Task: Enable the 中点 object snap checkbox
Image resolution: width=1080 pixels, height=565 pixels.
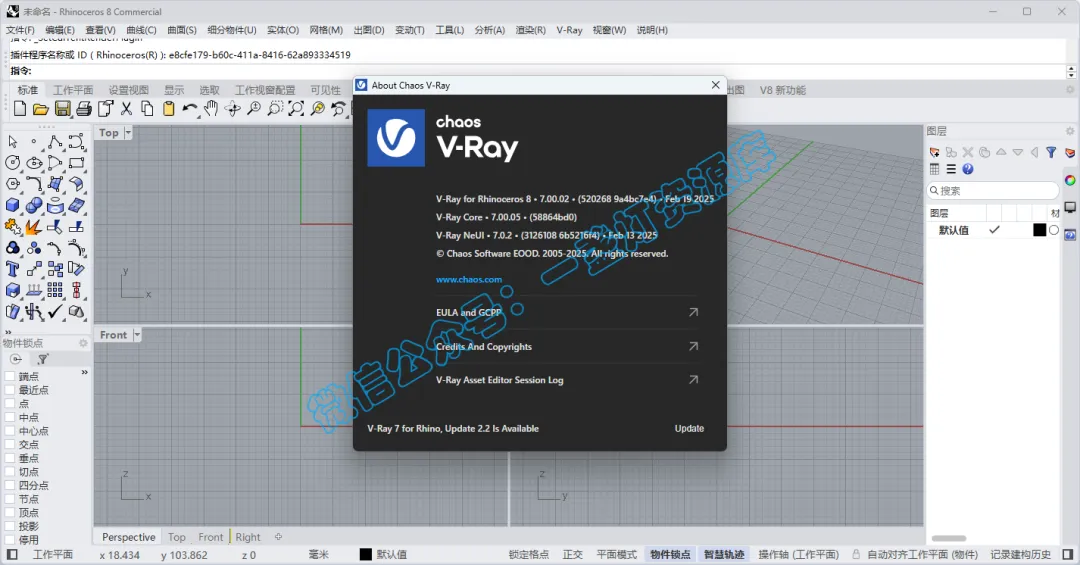Action: 10,418
